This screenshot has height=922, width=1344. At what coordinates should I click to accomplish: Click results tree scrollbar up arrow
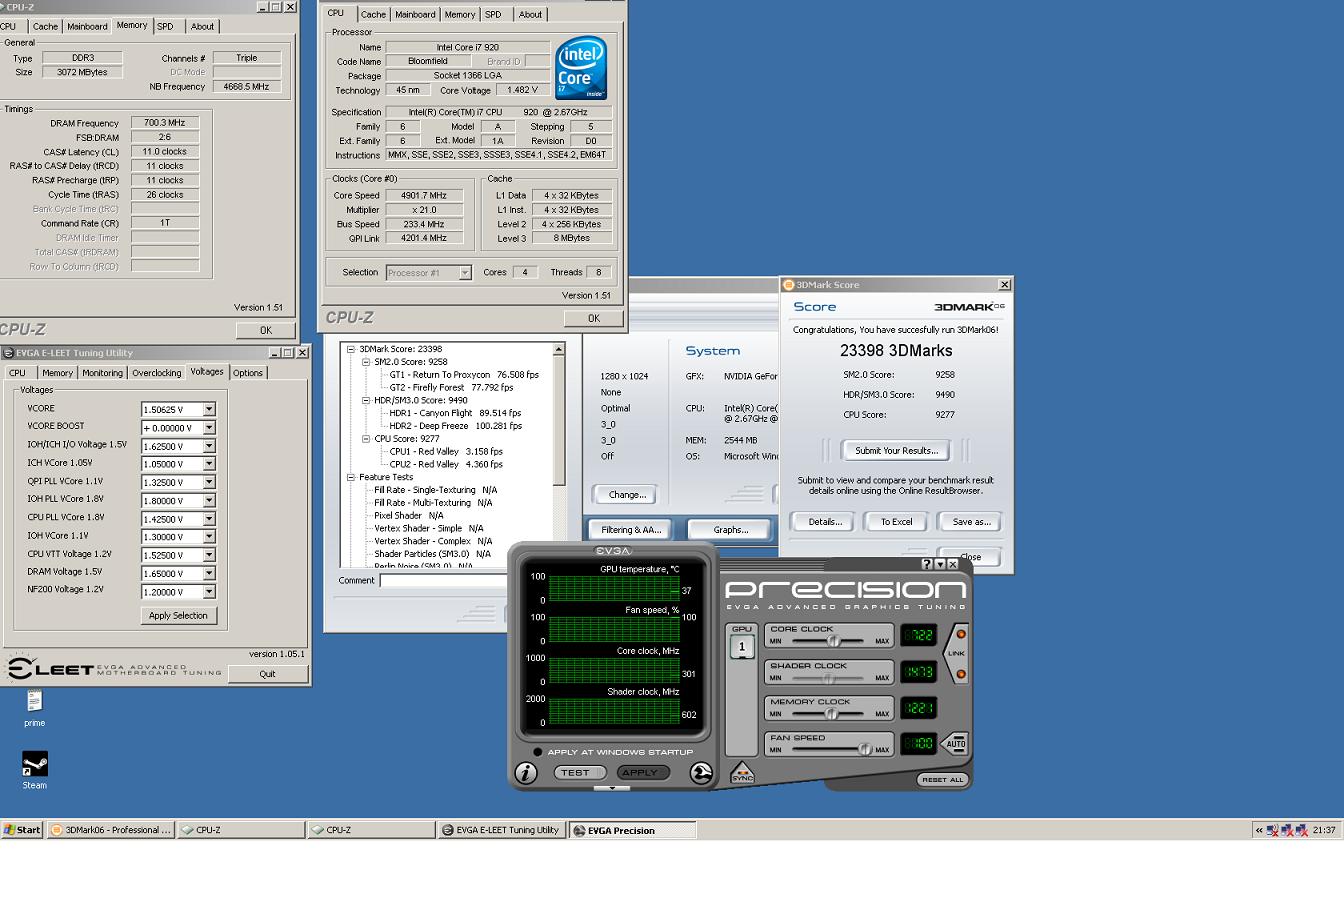pyautogui.click(x=559, y=349)
